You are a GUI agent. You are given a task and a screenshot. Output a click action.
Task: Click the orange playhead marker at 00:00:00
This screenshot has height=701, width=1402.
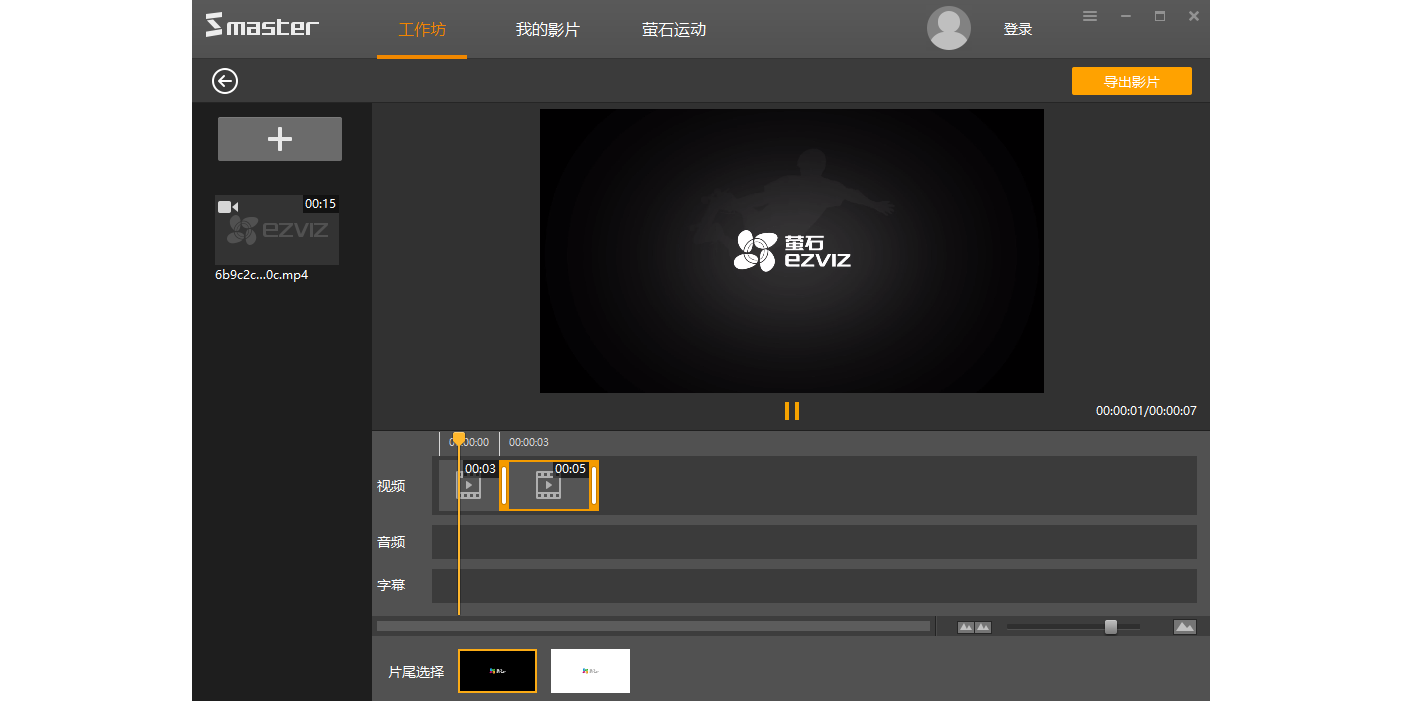click(x=459, y=437)
